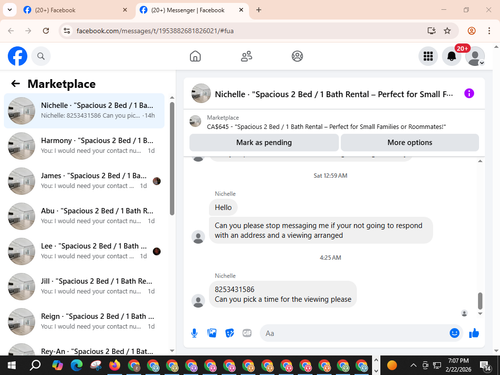
Task: Open the Friends icon in top navigation
Action: 246,56
